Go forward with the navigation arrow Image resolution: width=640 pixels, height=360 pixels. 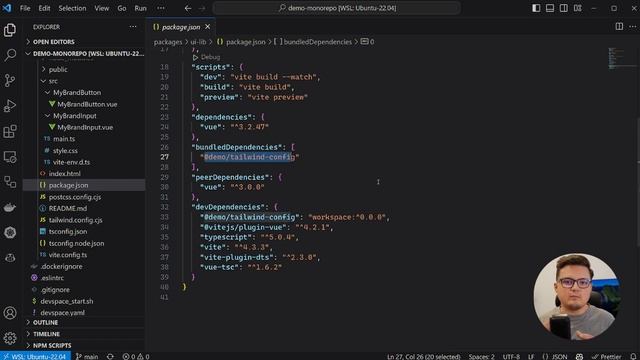pyautogui.click(x=202, y=8)
